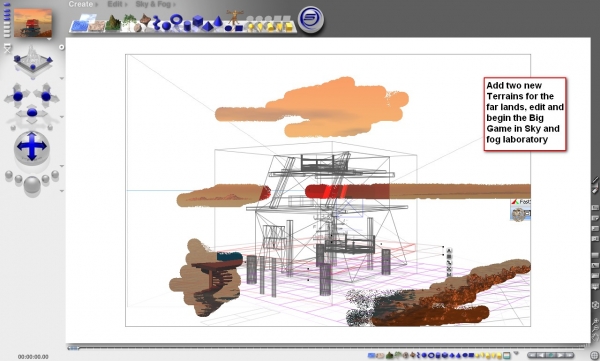Screen dimensions: 600x361
Task: Add a 2D square face
Action: point(239,28)
